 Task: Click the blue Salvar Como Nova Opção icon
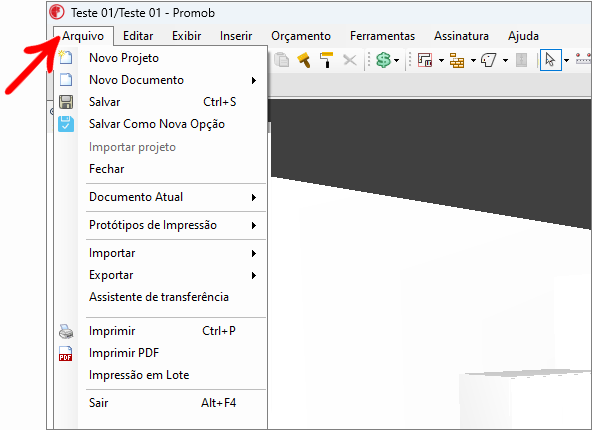click(x=66, y=124)
